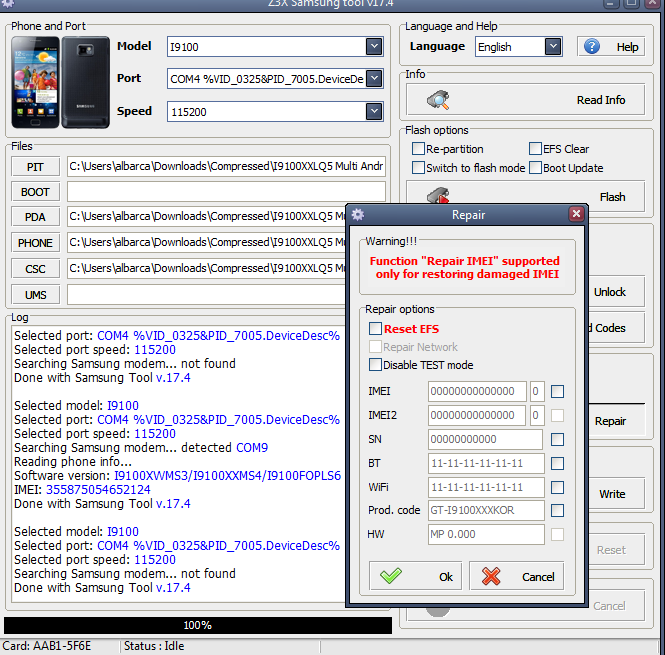
Task: Click the IMEI number input field
Action: (x=477, y=391)
